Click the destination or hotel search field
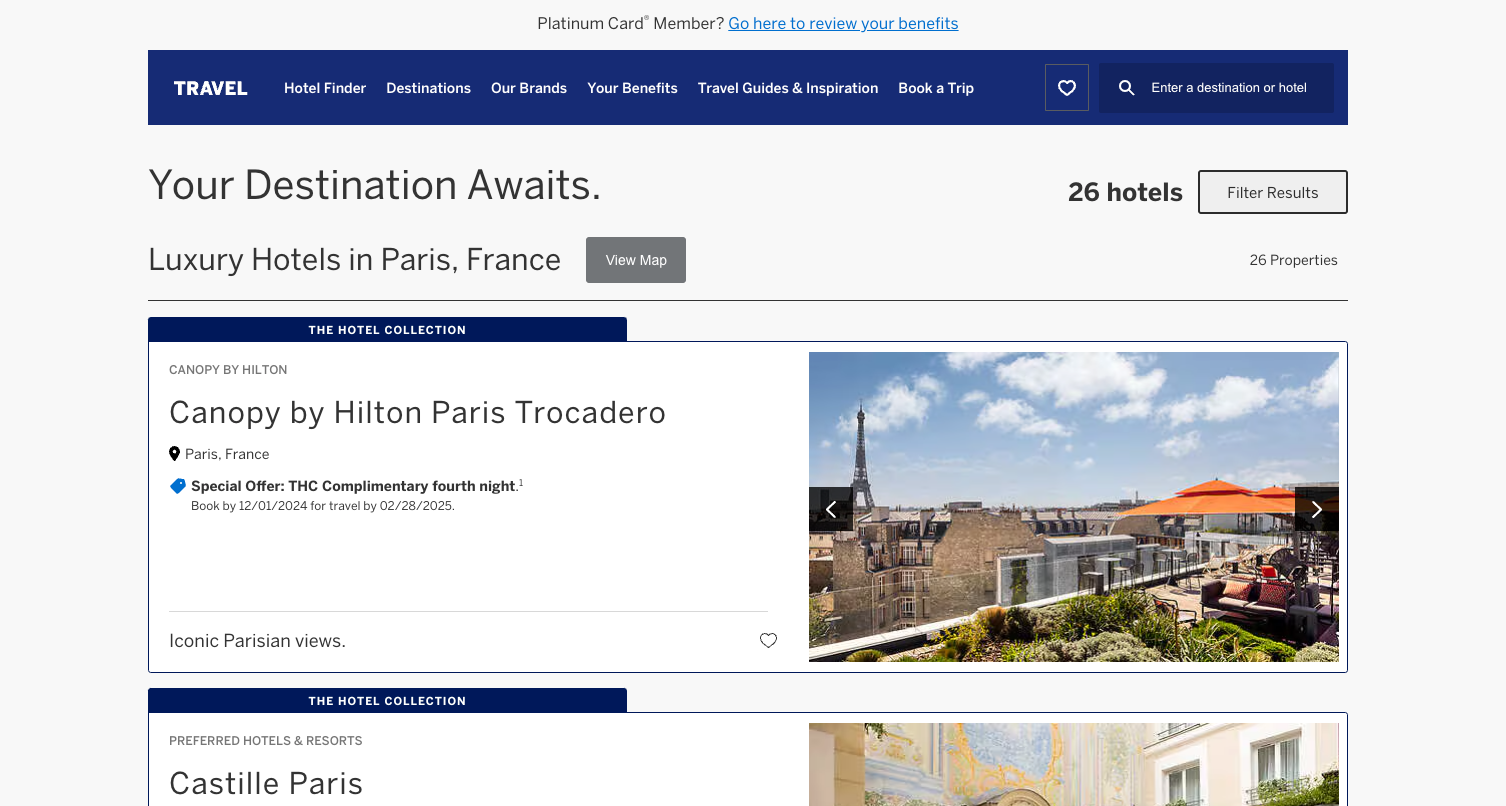 pyautogui.click(x=1229, y=88)
